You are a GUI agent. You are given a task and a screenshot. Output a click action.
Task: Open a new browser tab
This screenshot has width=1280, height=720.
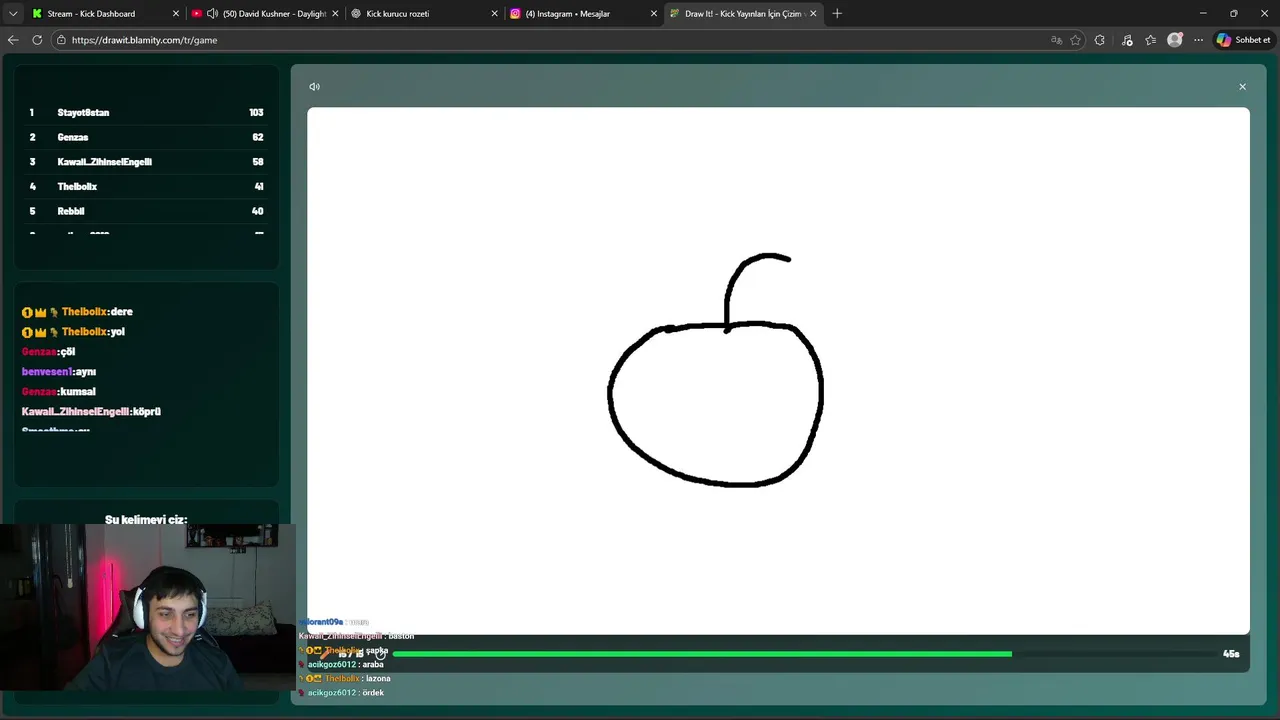click(x=837, y=14)
